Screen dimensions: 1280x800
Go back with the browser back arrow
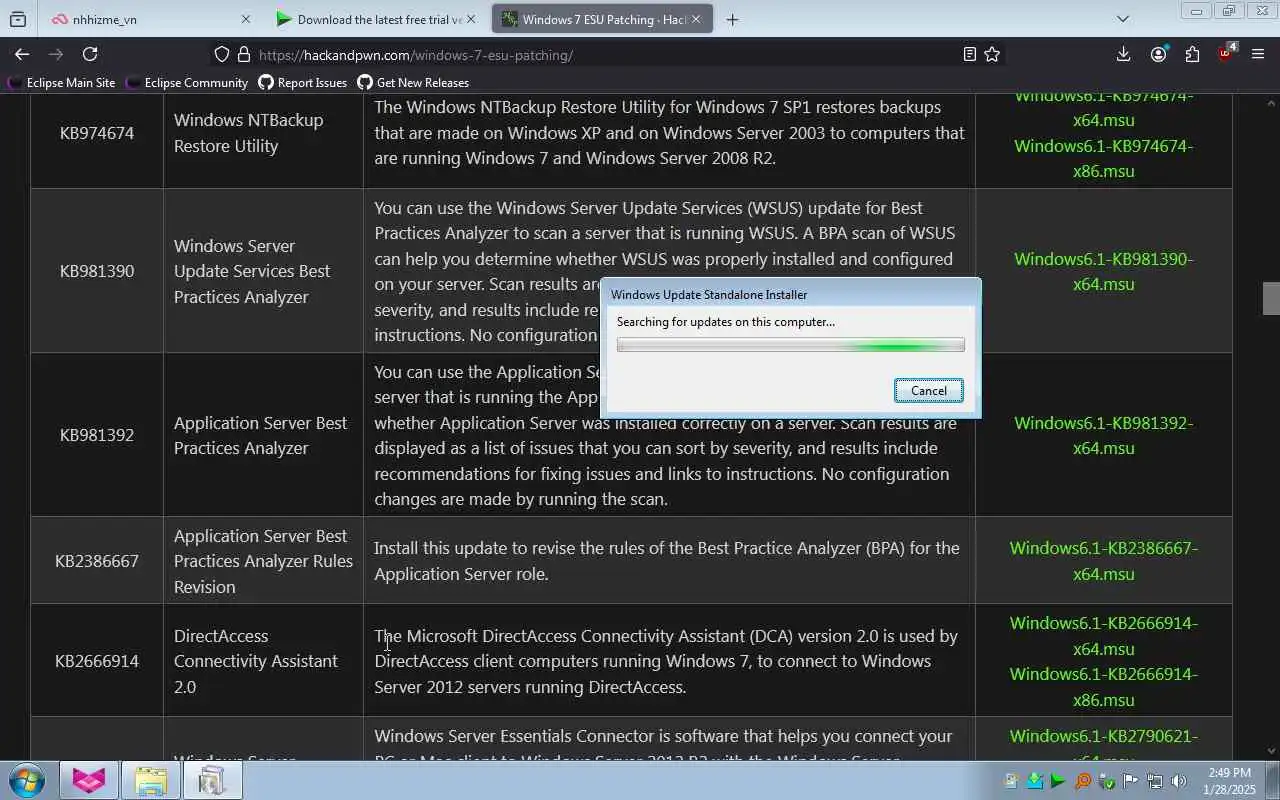(22, 54)
